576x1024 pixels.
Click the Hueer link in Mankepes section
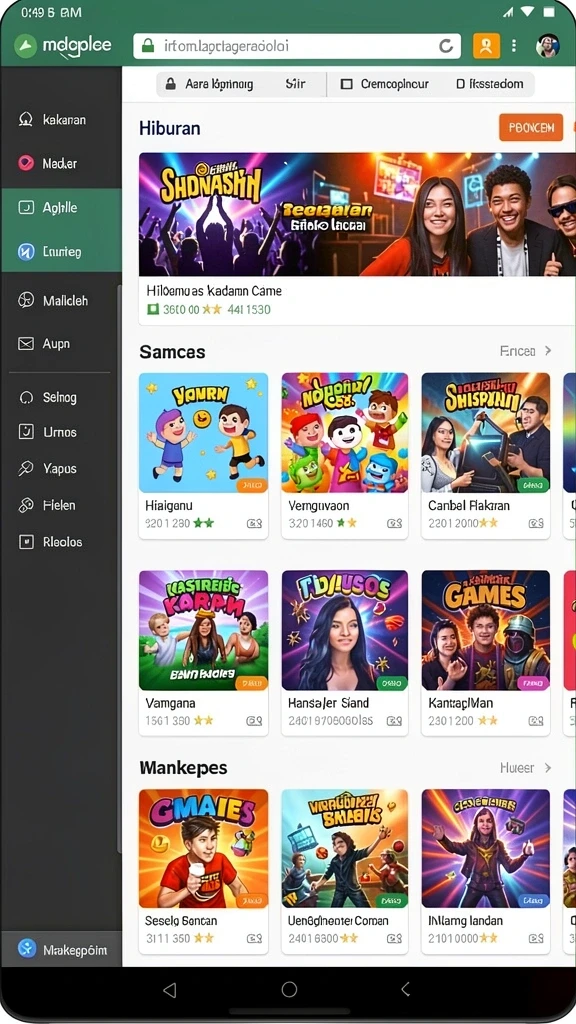pyautogui.click(x=517, y=767)
